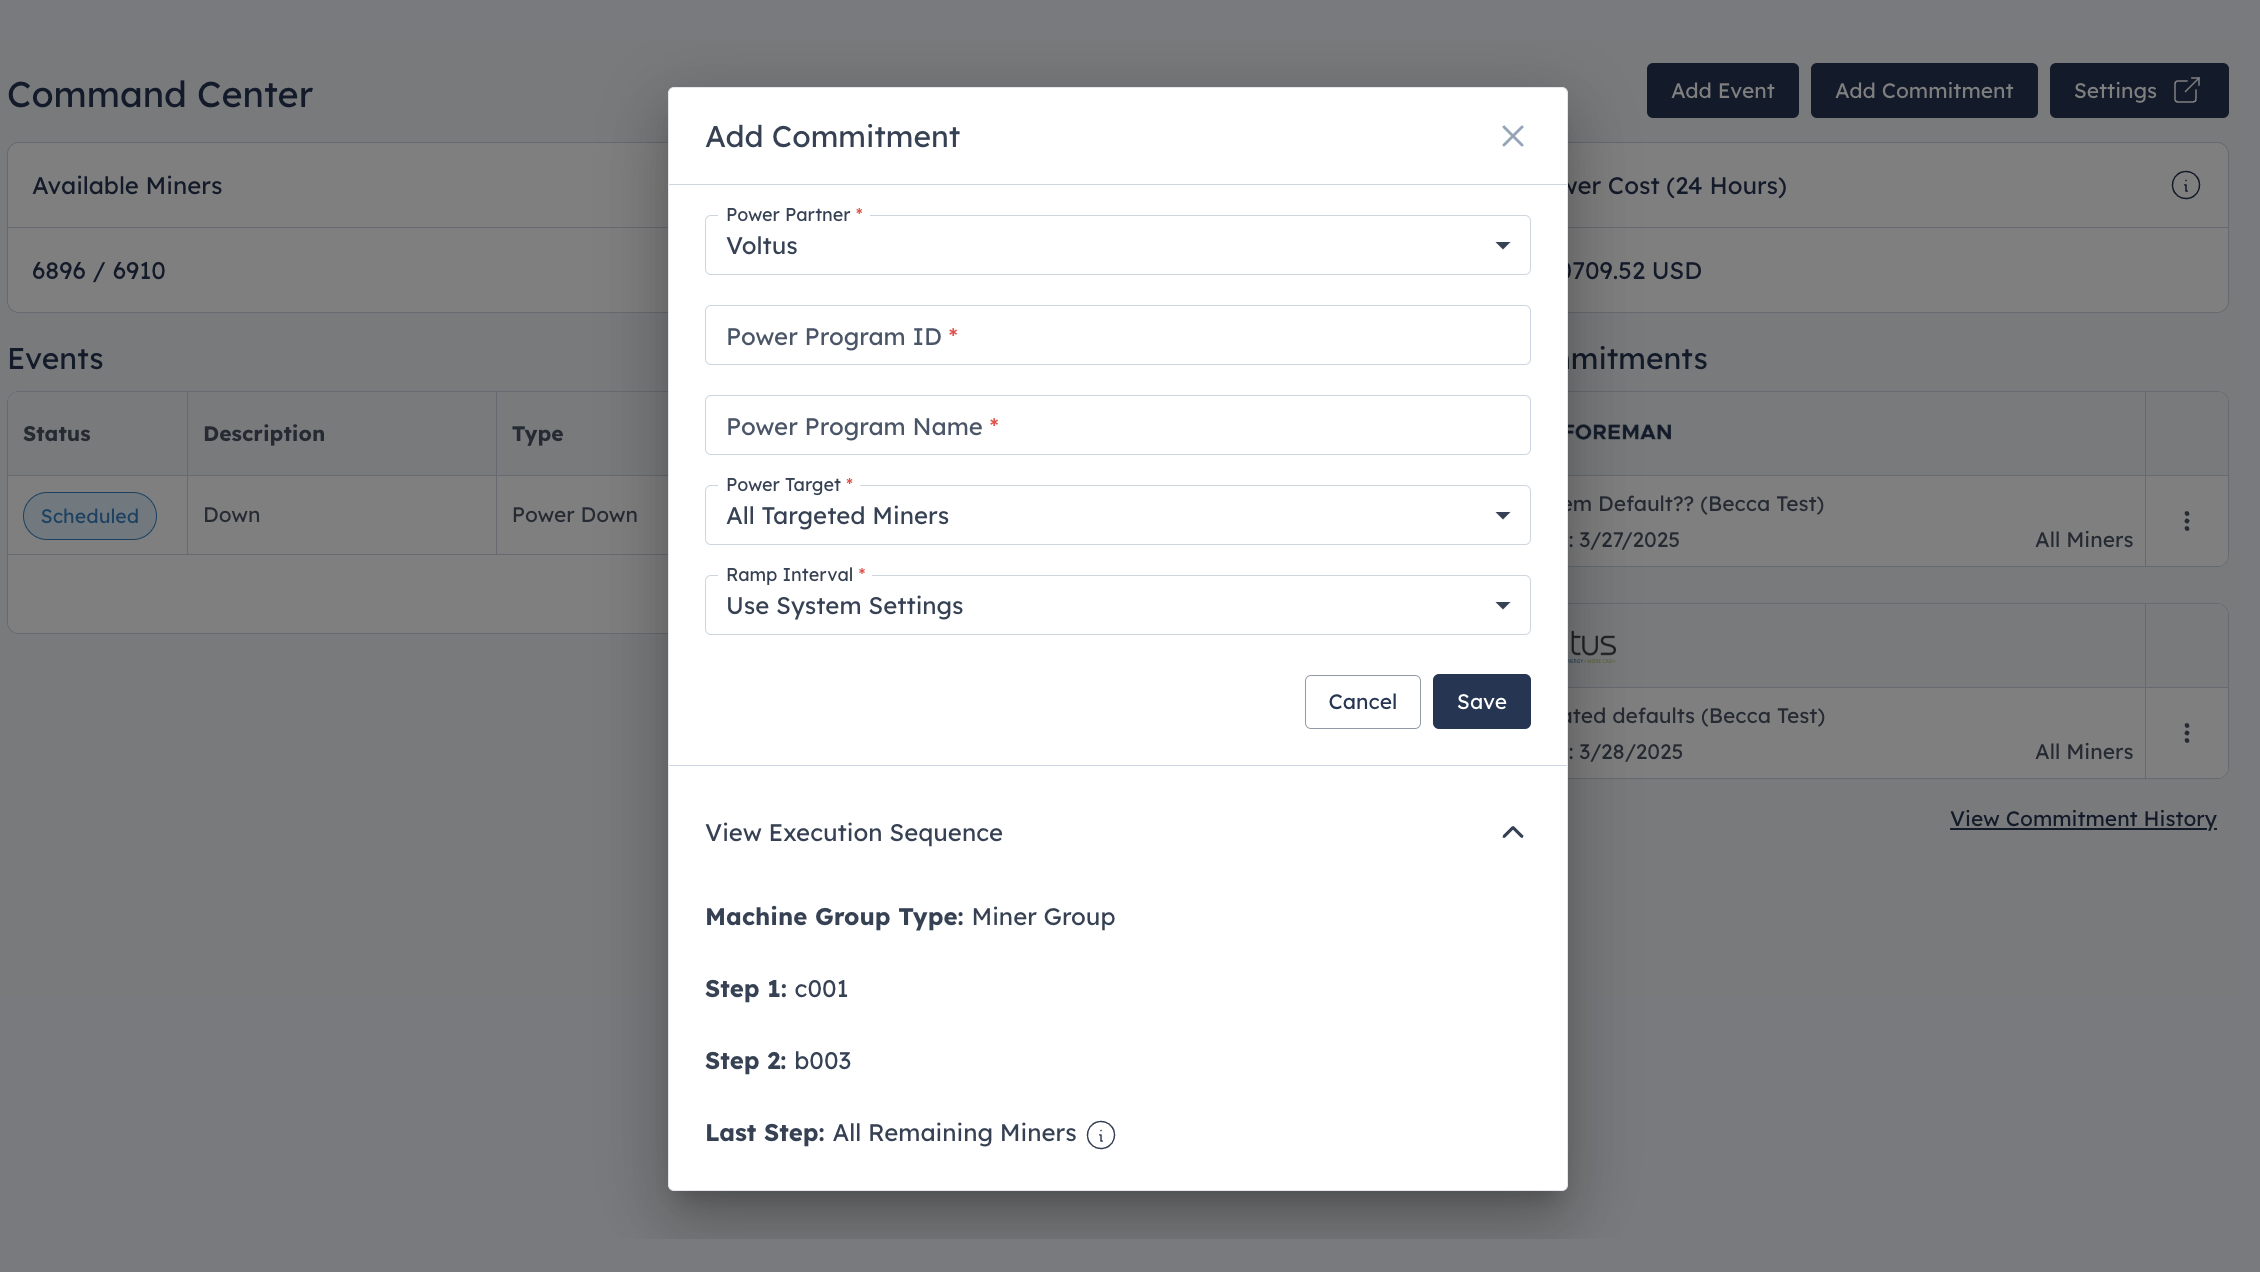The height and width of the screenshot is (1272, 2260).
Task: Click the Scheduled status badge
Action: [x=90, y=516]
